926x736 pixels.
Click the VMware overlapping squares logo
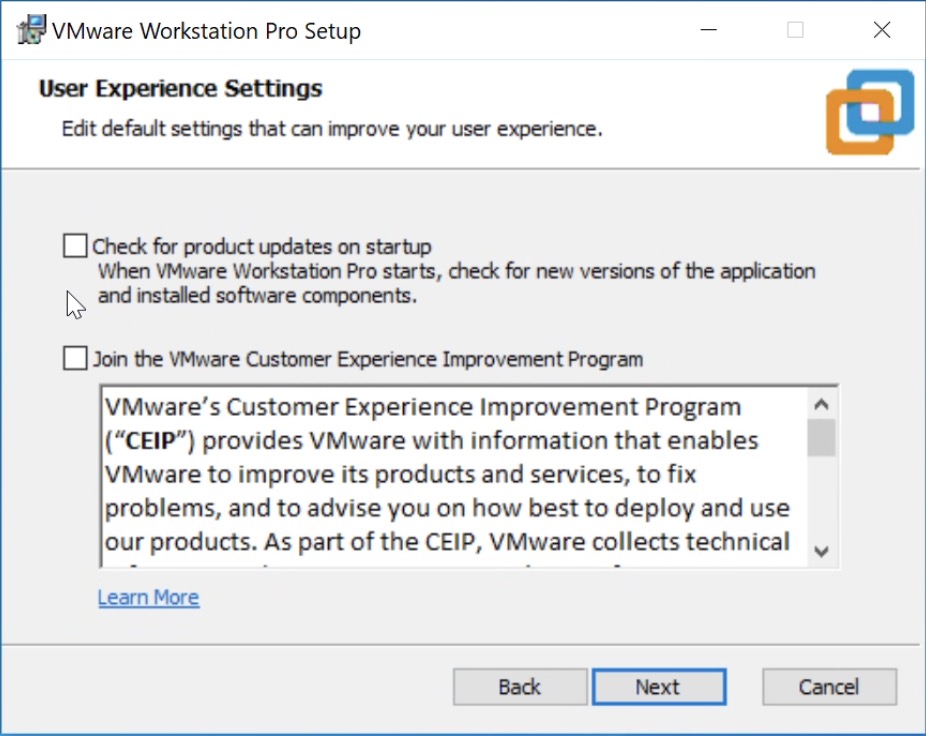(870, 111)
